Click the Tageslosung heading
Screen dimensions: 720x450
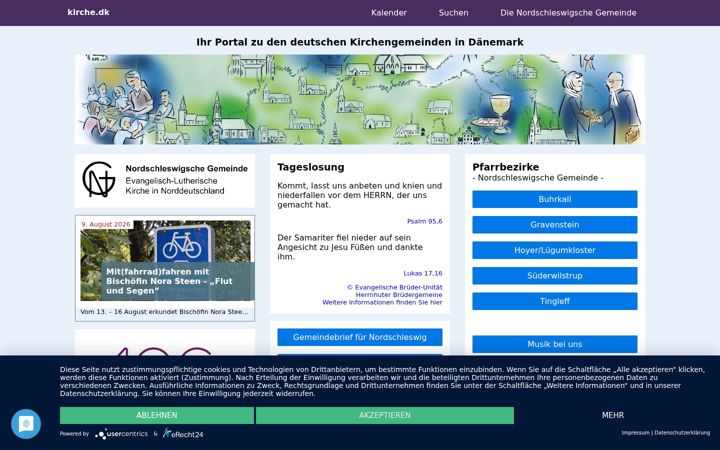pyautogui.click(x=311, y=167)
